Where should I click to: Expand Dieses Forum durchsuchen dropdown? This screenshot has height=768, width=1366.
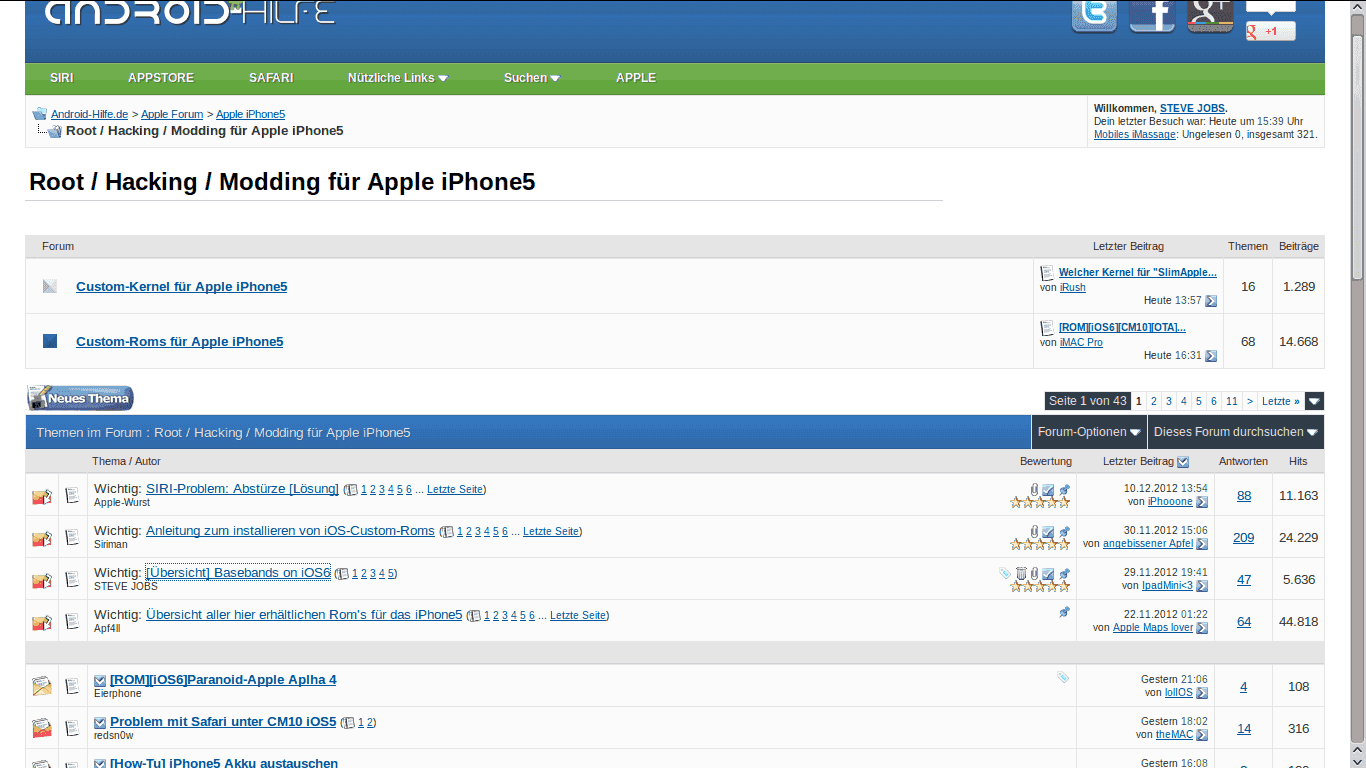[1236, 432]
